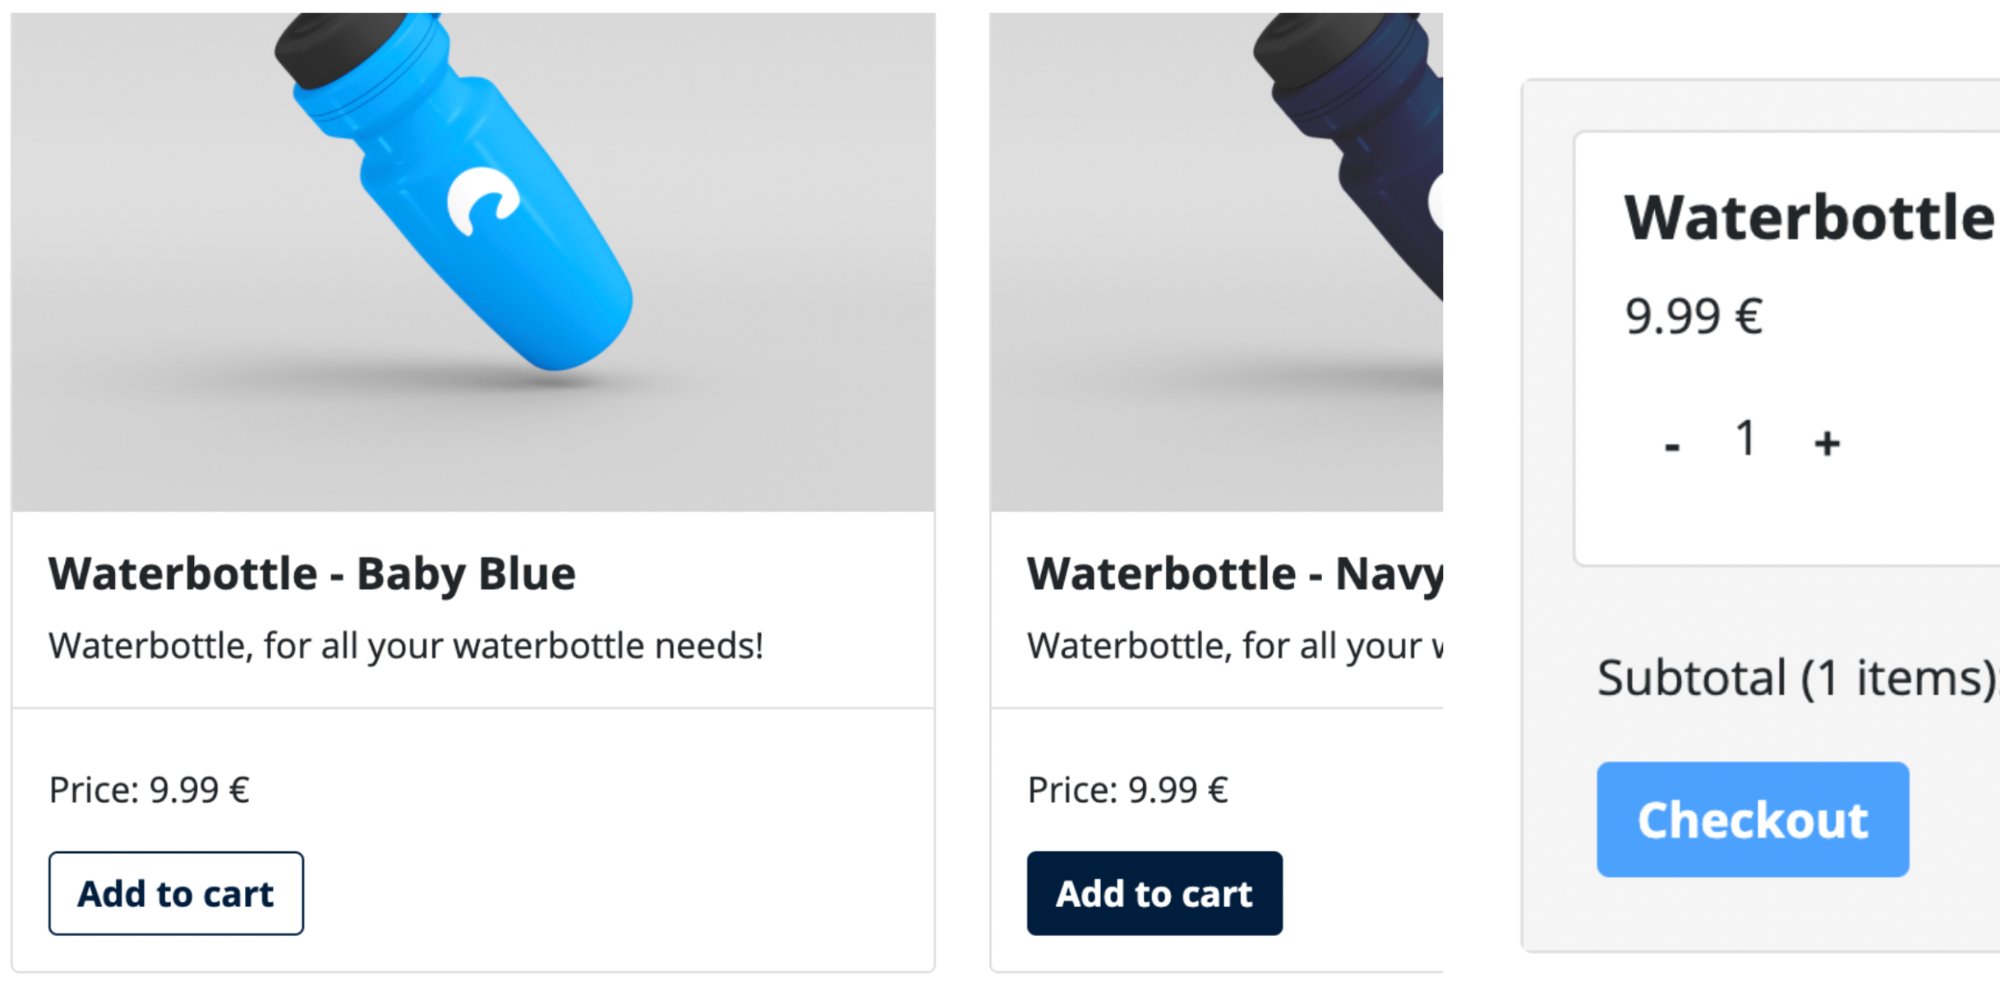Click the Waterbottle item name in the cart
This screenshot has height=992, width=2000.
click(1808, 218)
